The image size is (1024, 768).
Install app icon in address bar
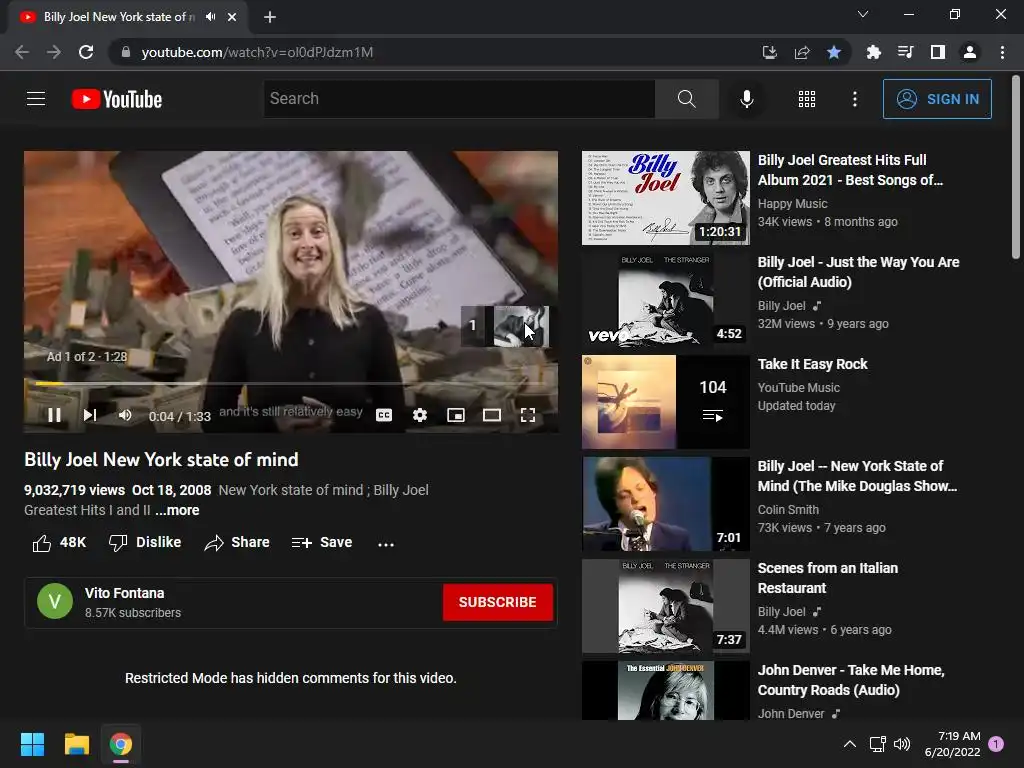[770, 52]
